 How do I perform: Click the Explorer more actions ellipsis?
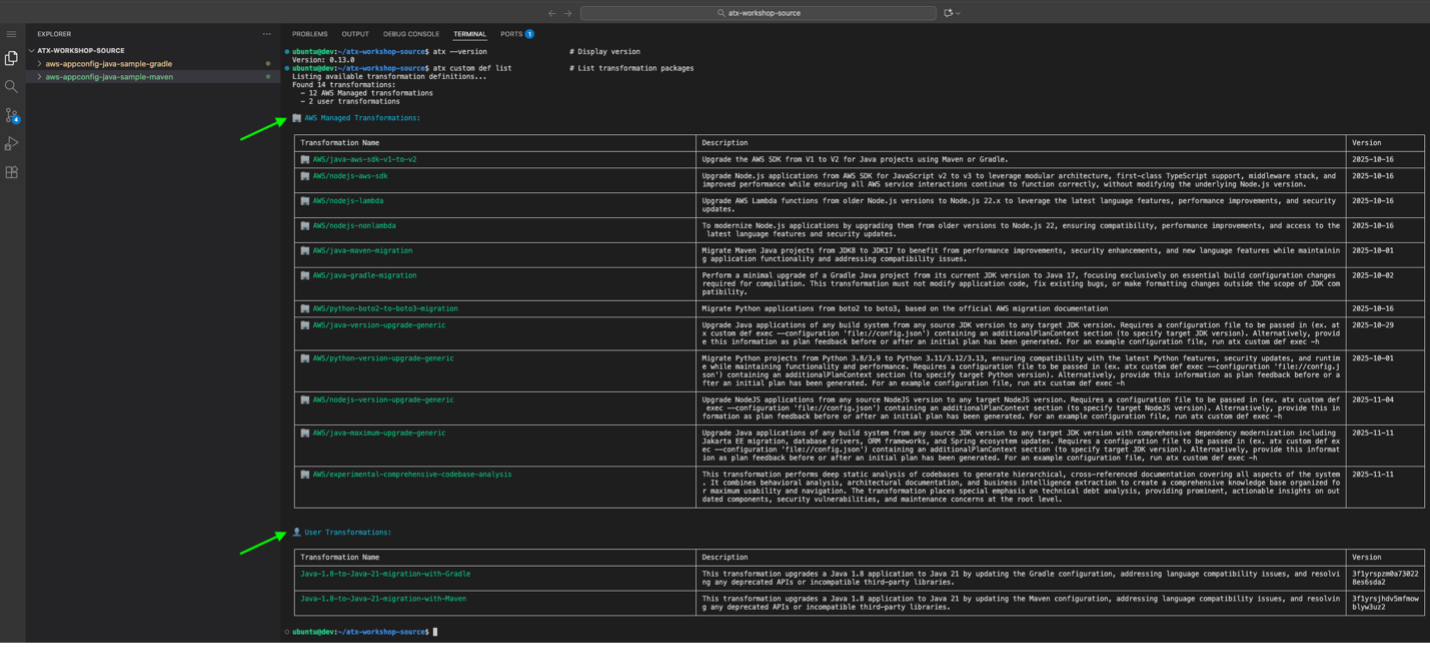[265, 33]
